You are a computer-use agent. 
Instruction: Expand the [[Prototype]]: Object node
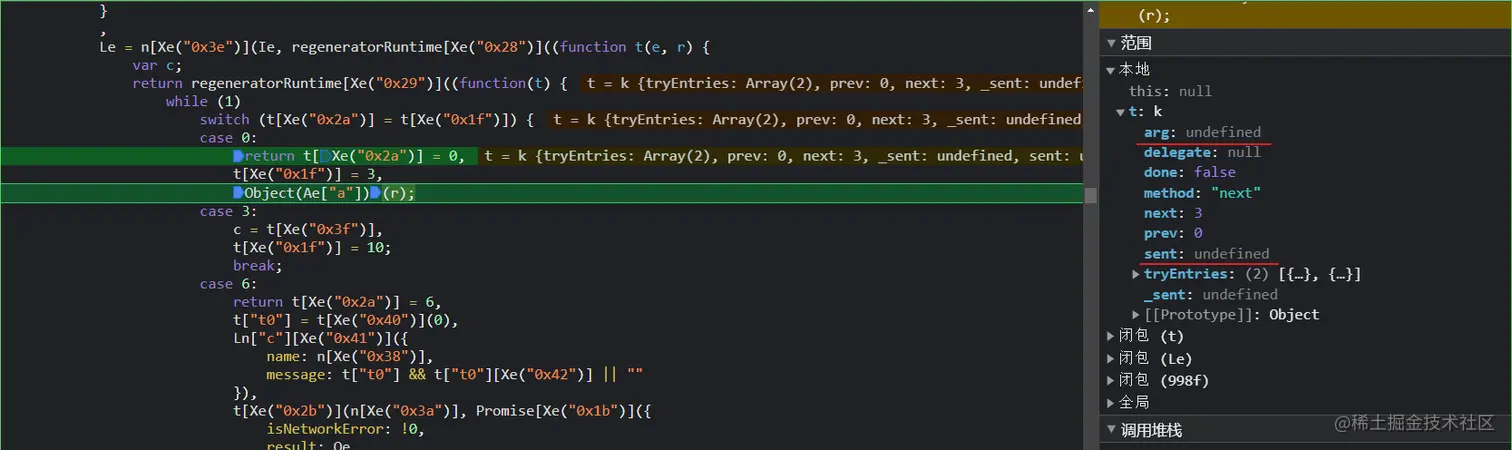[1136, 315]
